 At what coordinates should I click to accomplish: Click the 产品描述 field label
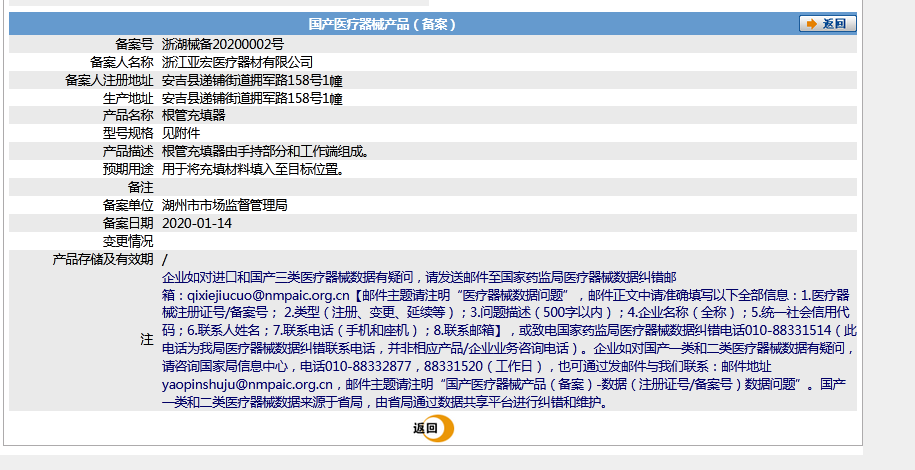(128, 152)
